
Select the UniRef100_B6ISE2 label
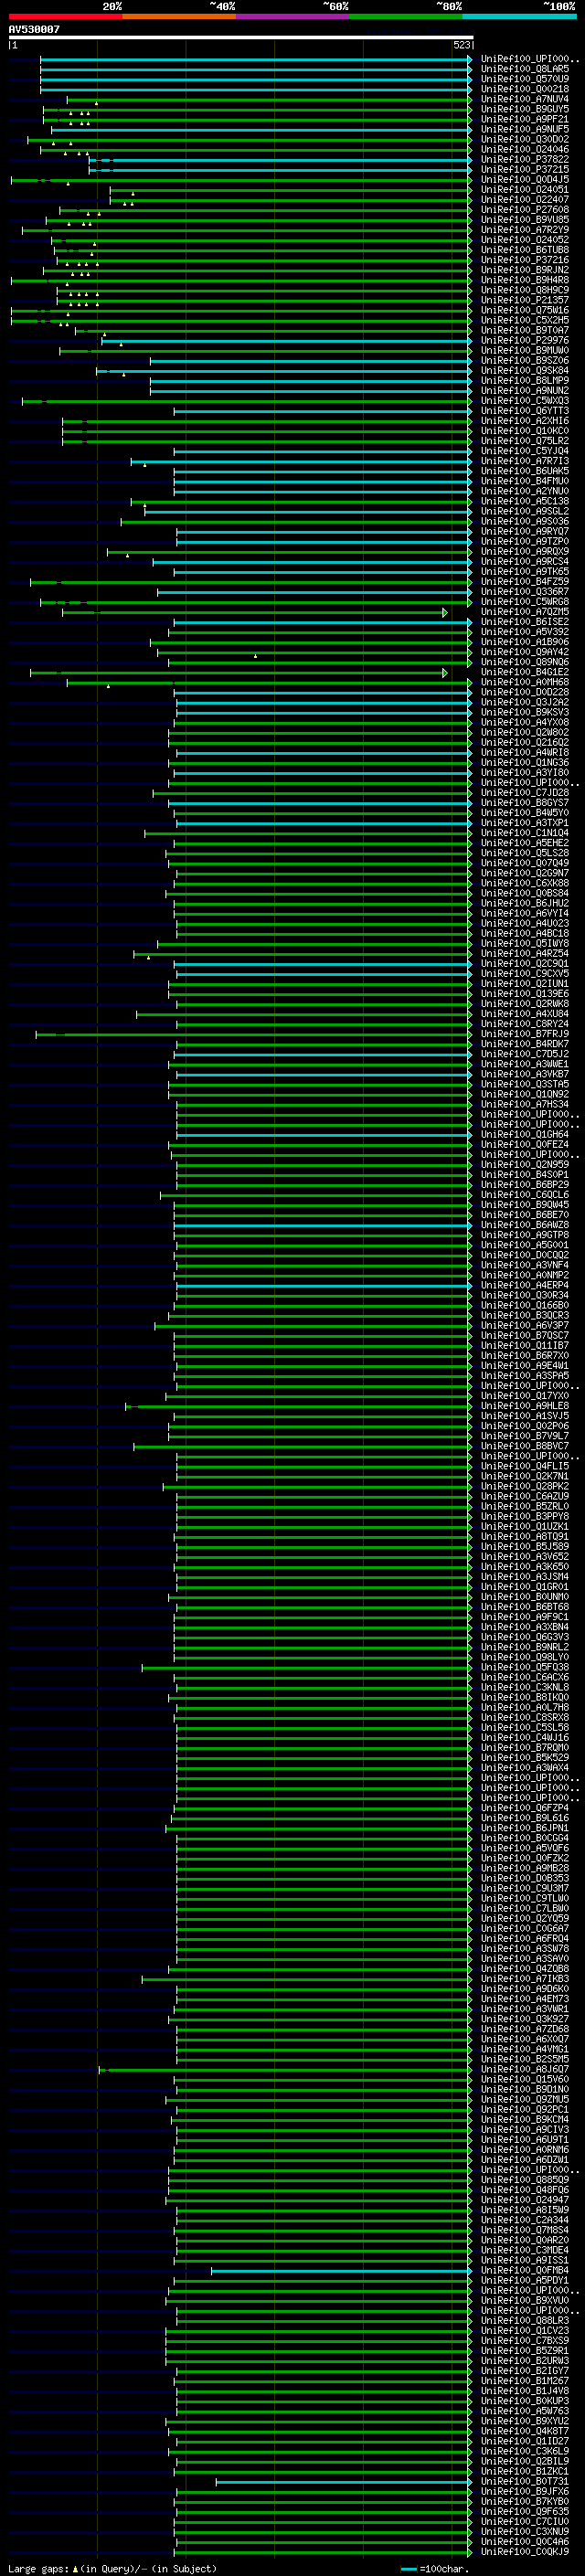524,621
